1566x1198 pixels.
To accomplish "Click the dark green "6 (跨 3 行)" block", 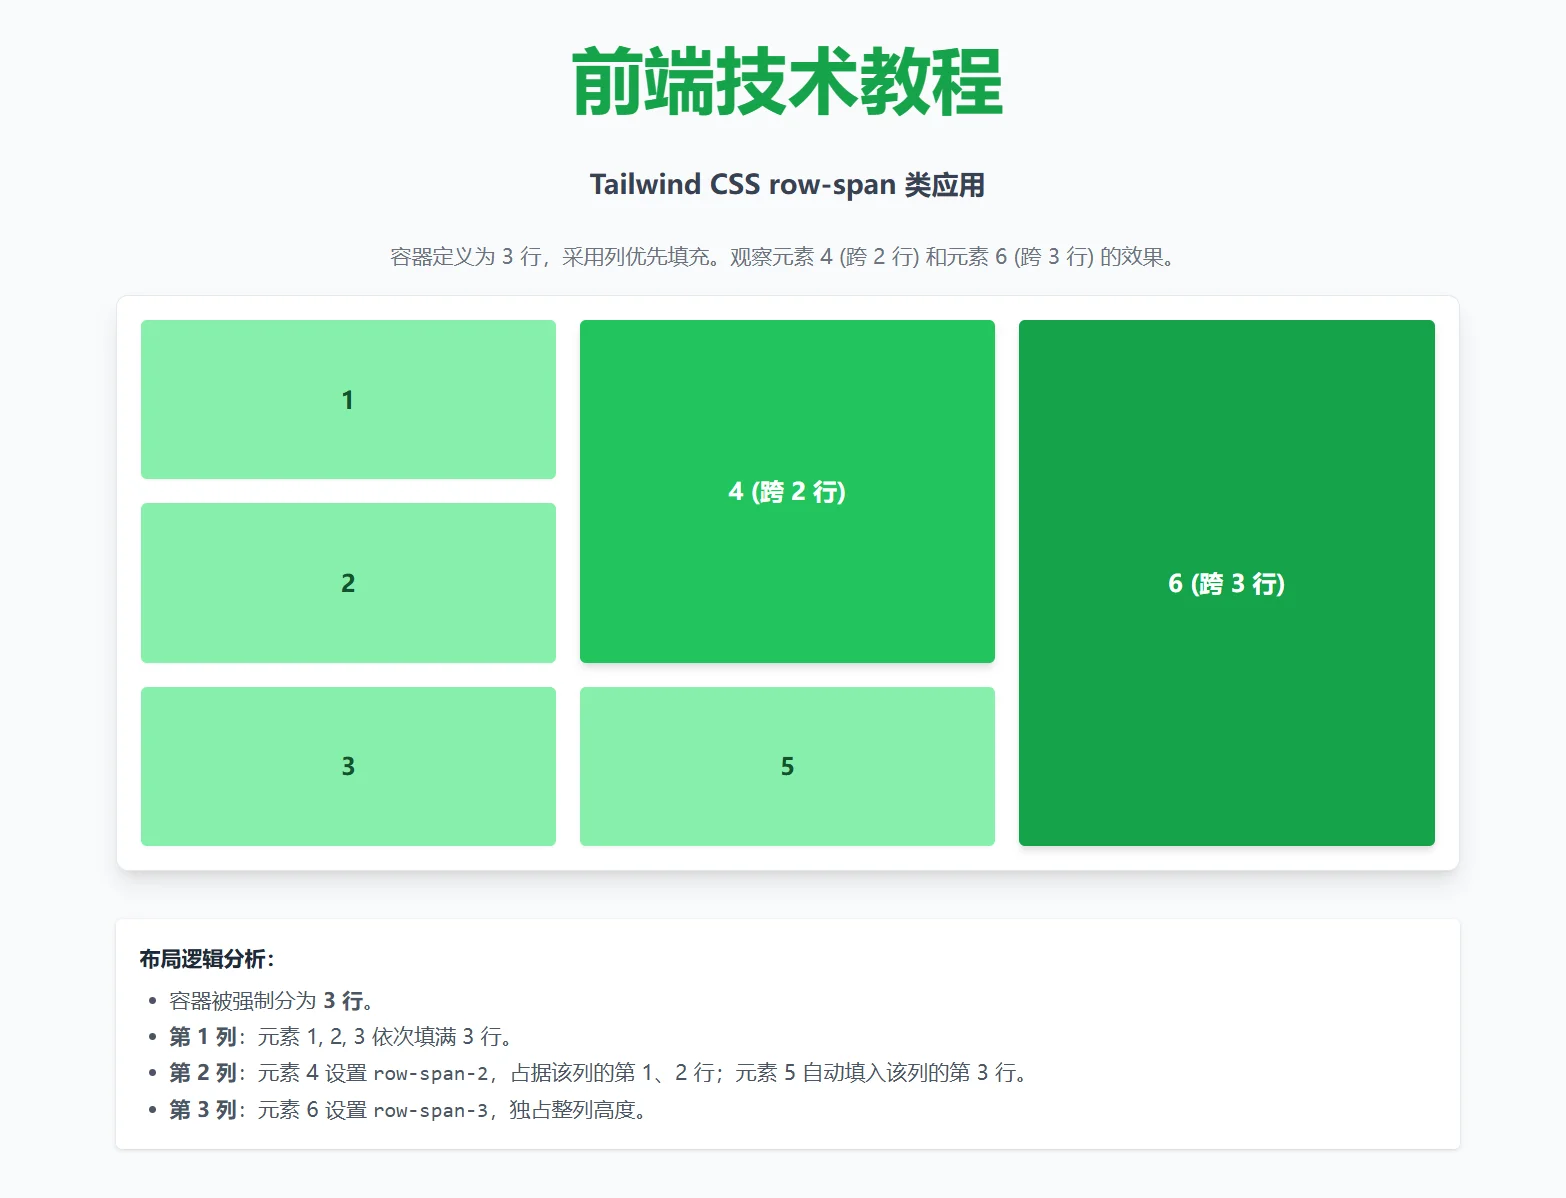I will pos(1226,583).
